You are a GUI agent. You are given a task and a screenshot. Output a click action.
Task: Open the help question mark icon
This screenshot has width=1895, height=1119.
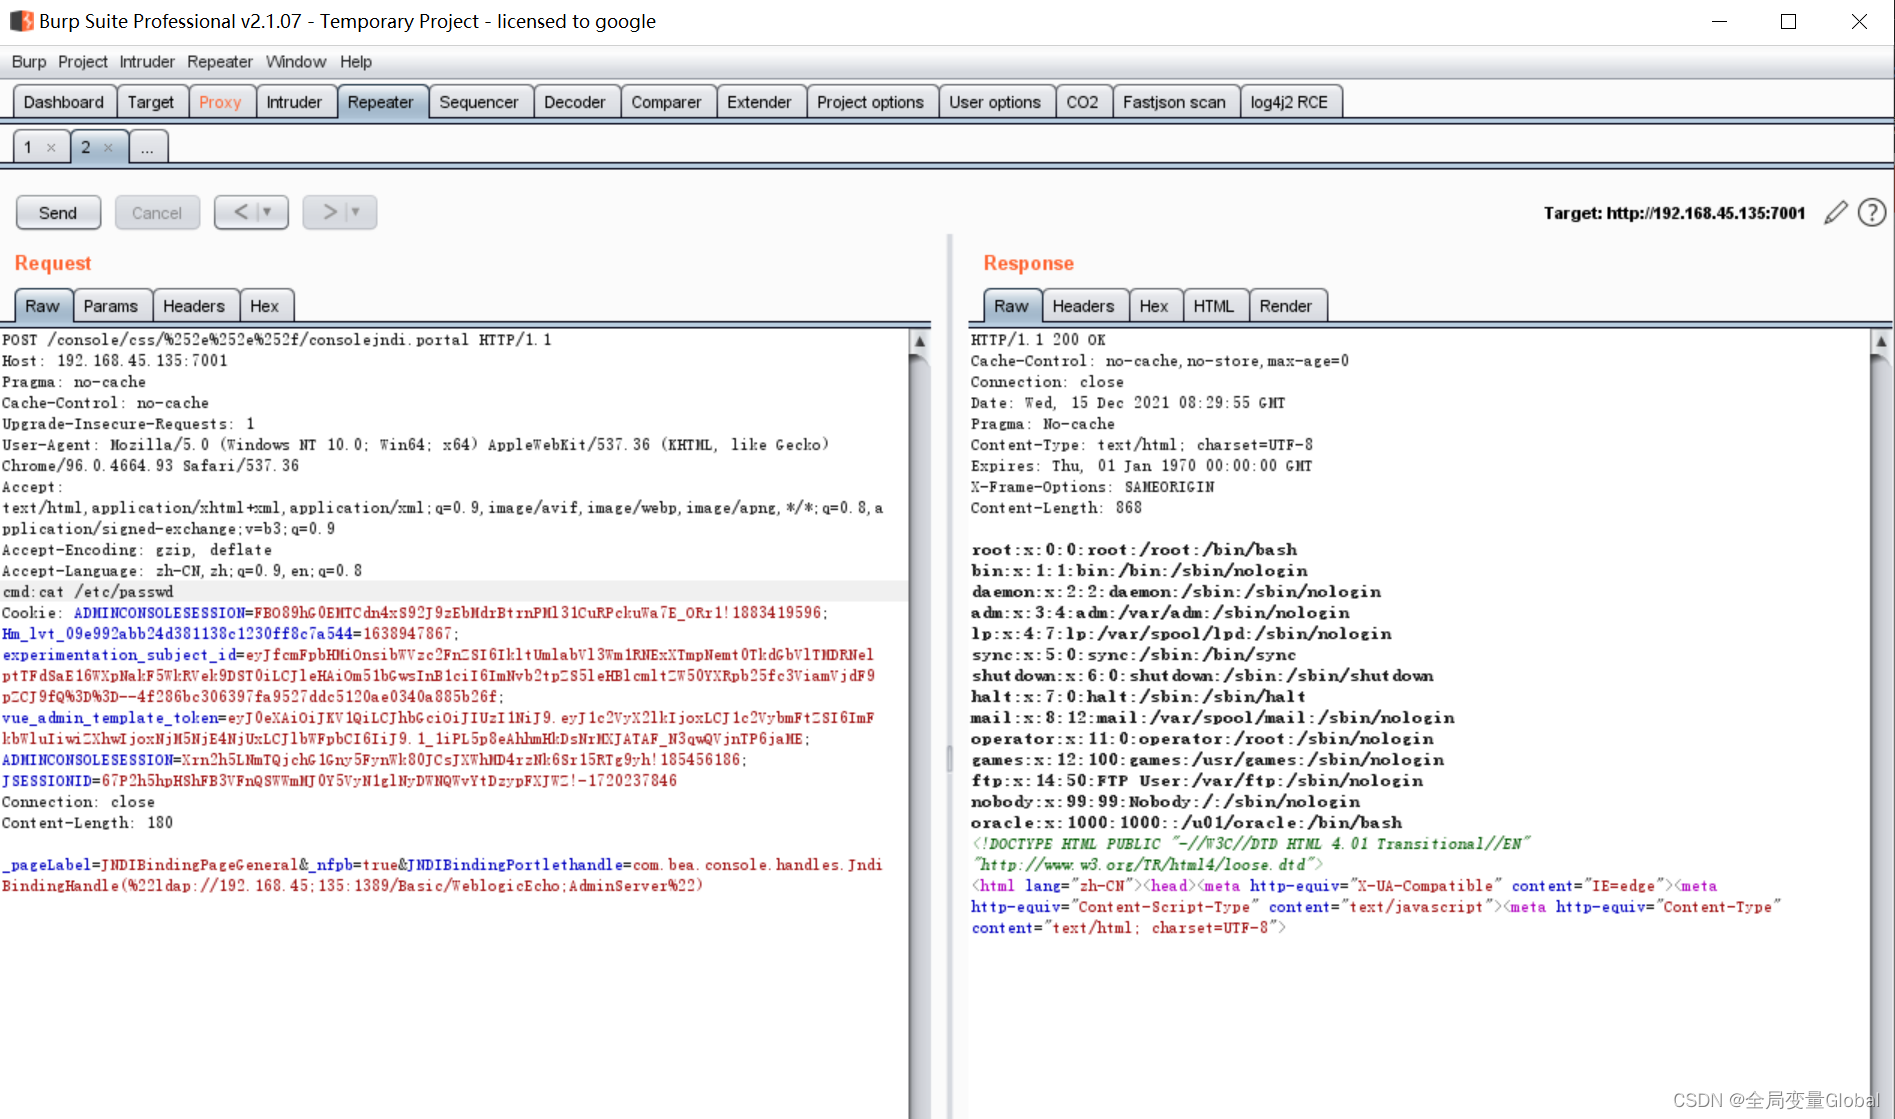tap(1872, 213)
